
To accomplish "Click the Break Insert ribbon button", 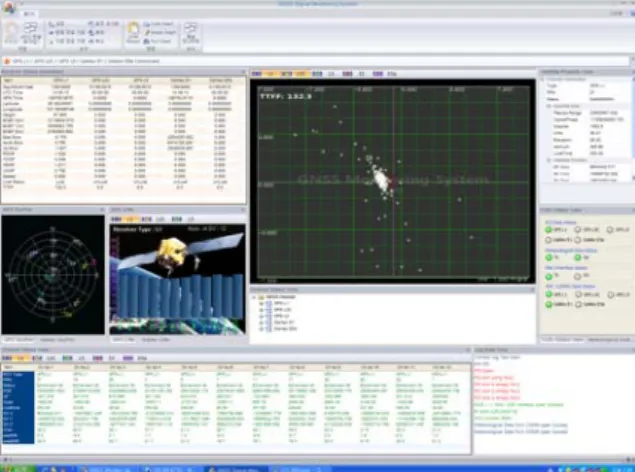I will pyautogui.click(x=160, y=32).
